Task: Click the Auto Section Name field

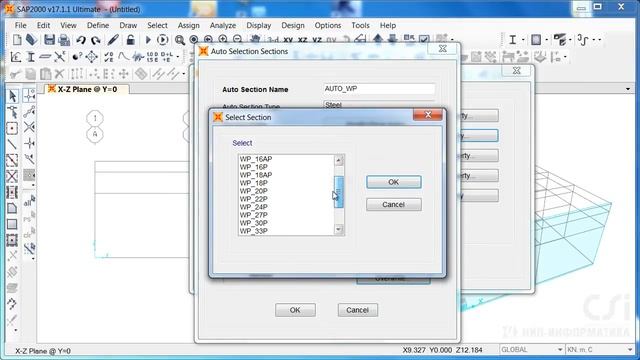Action: pyautogui.click(x=379, y=89)
